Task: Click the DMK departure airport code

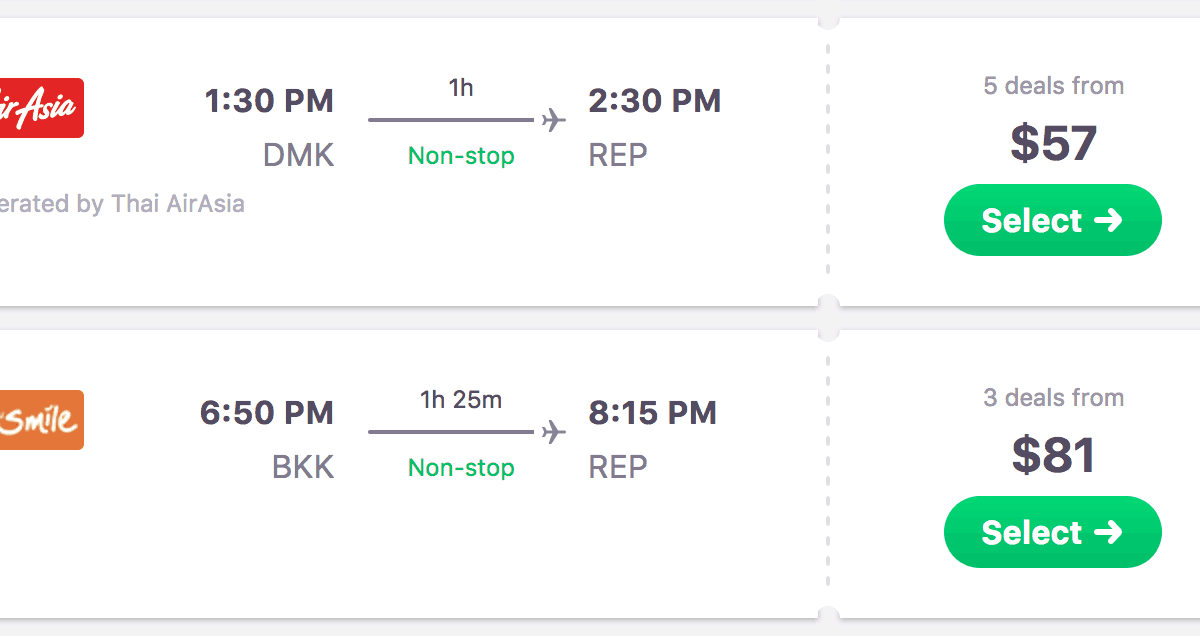Action: click(298, 155)
